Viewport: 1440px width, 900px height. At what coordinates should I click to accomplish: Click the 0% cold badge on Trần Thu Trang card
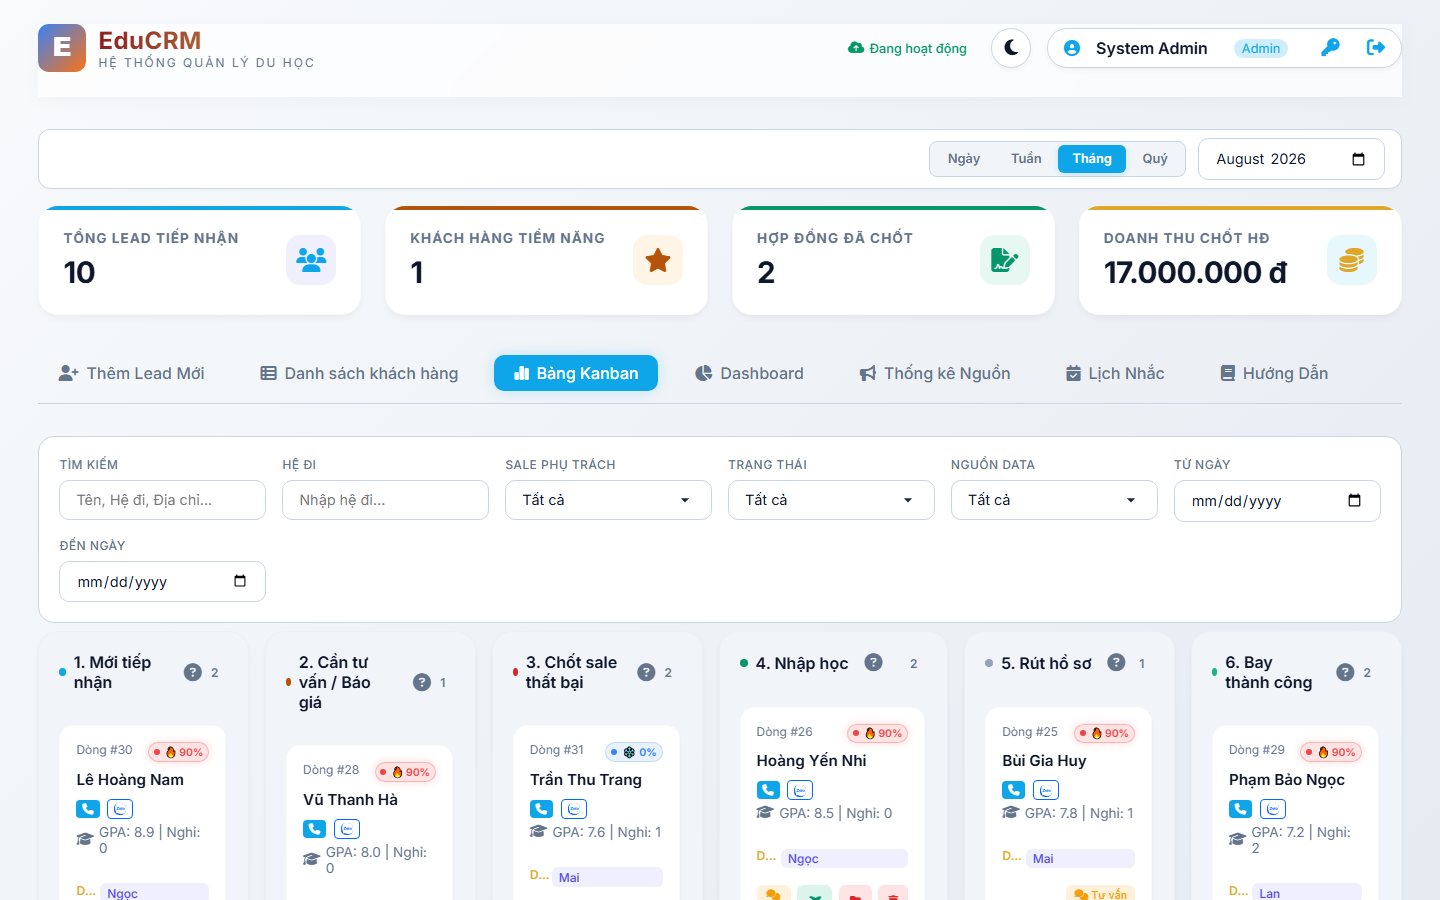click(634, 752)
